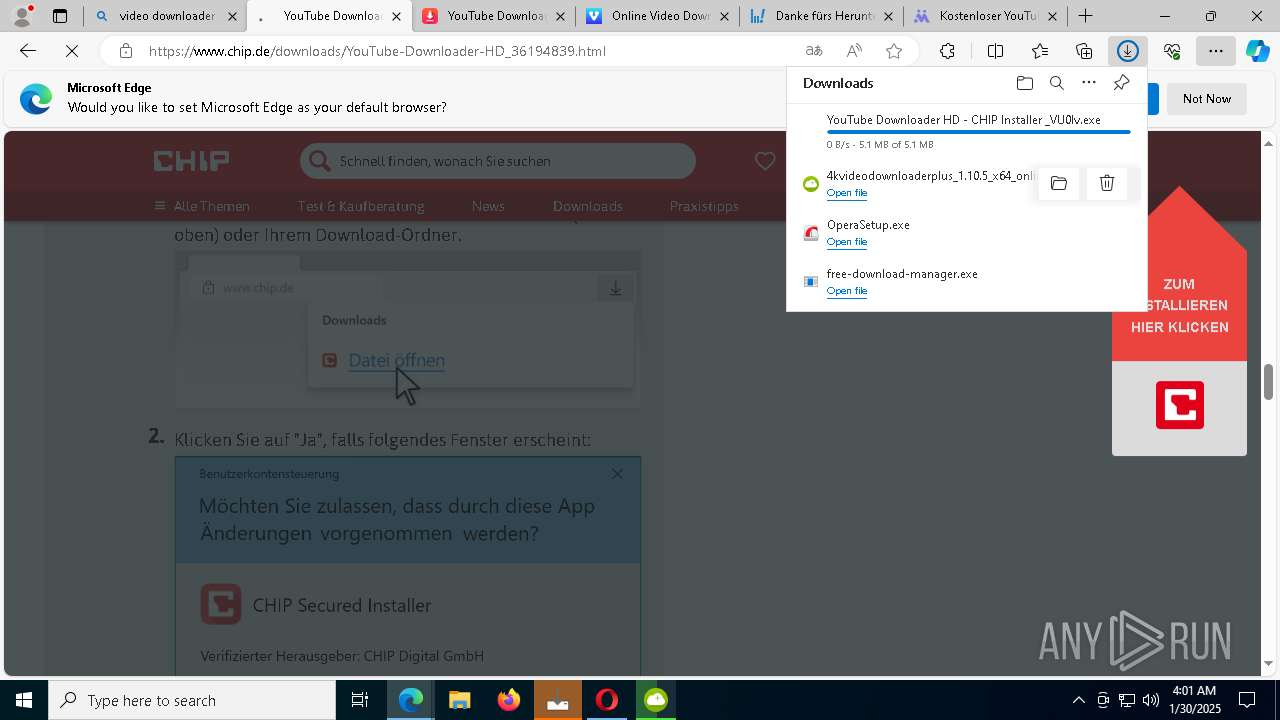The height and width of the screenshot is (720, 1280).
Task: Delete the 4kvideodownloaderplus download
Action: (x=1107, y=183)
